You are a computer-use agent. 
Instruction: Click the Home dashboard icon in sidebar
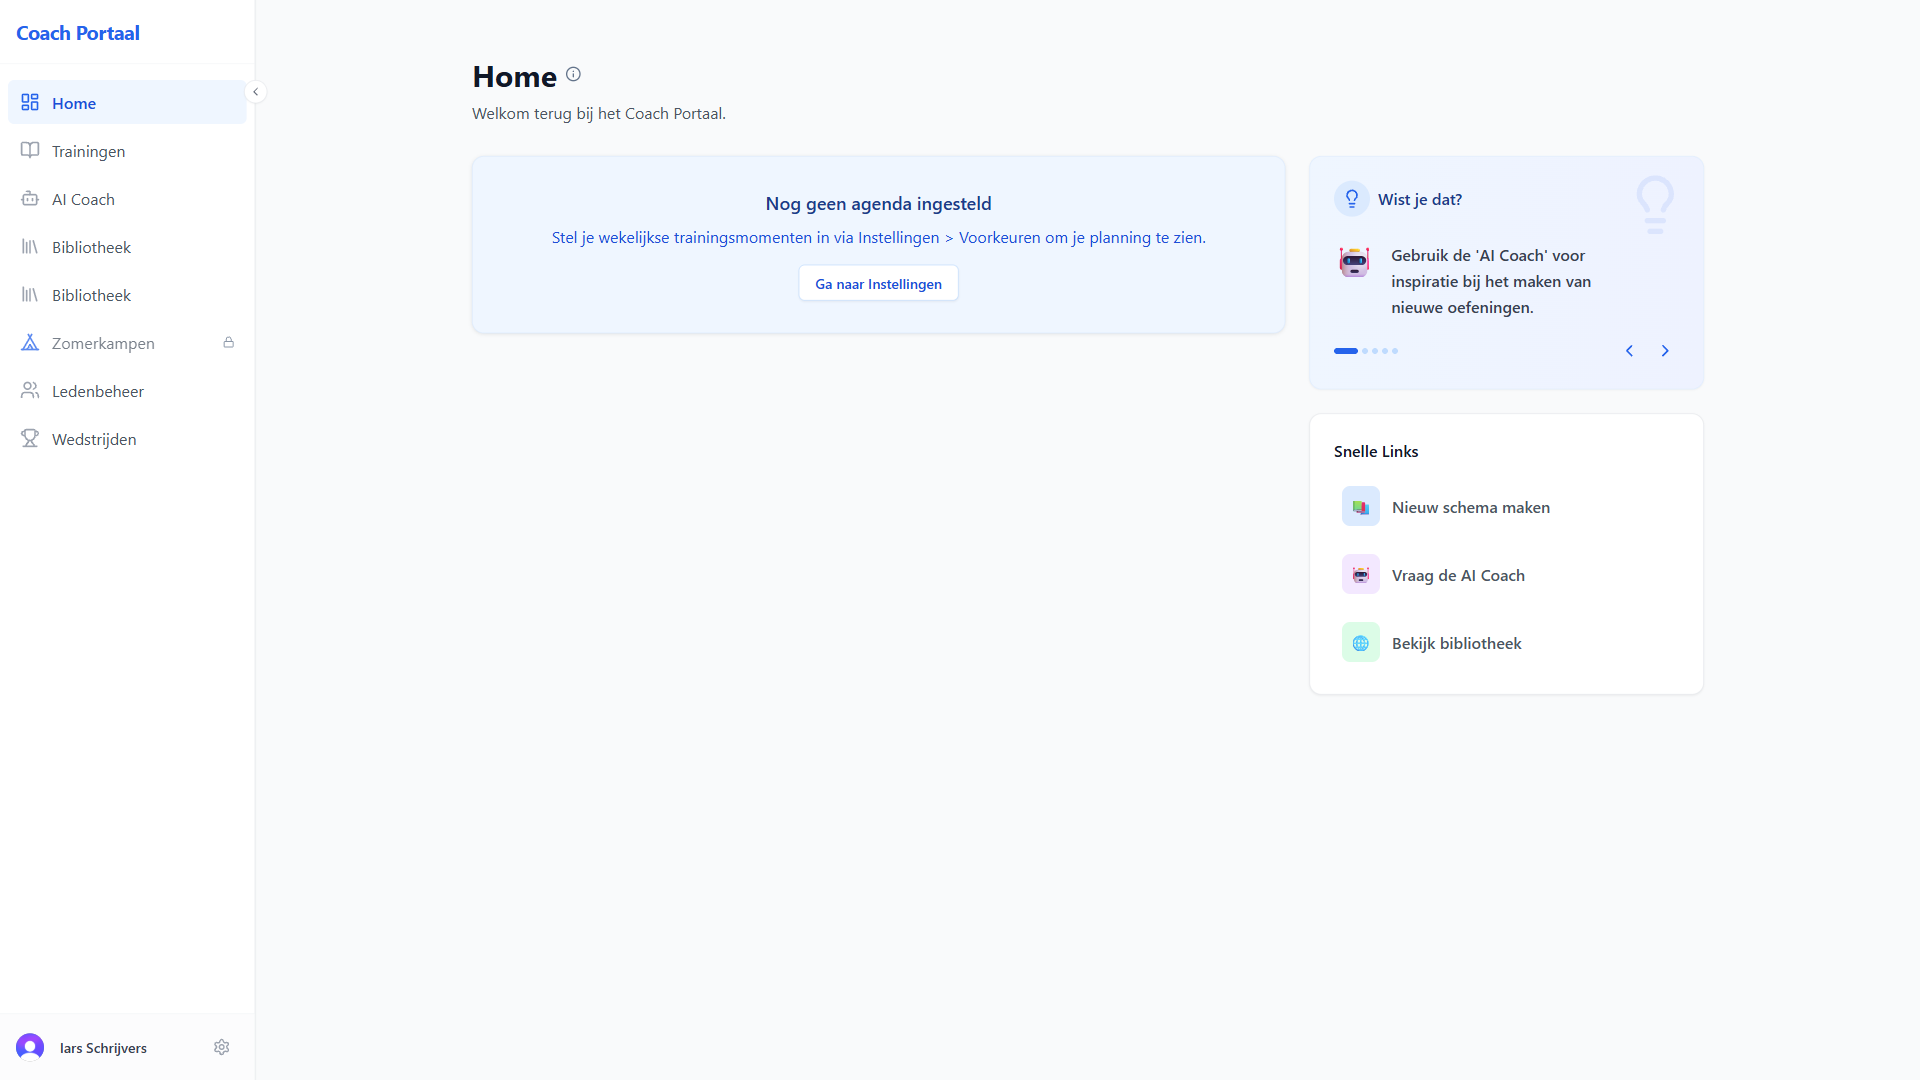pos(30,103)
